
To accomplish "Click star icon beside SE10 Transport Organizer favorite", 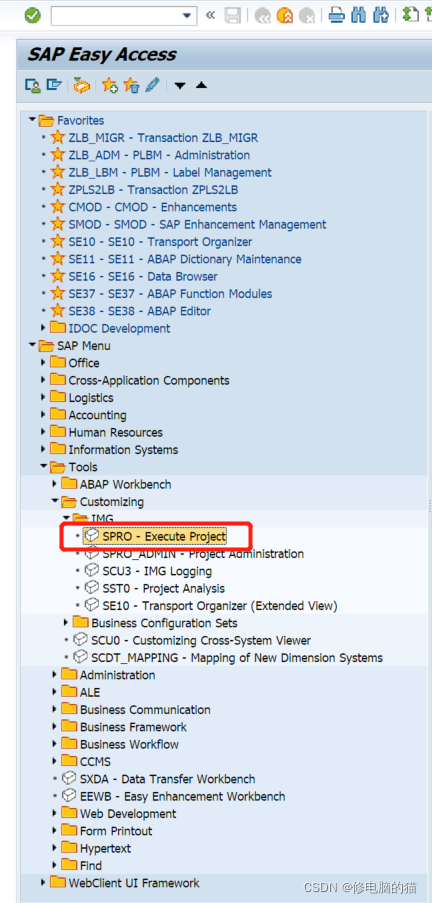I will [x=57, y=241].
